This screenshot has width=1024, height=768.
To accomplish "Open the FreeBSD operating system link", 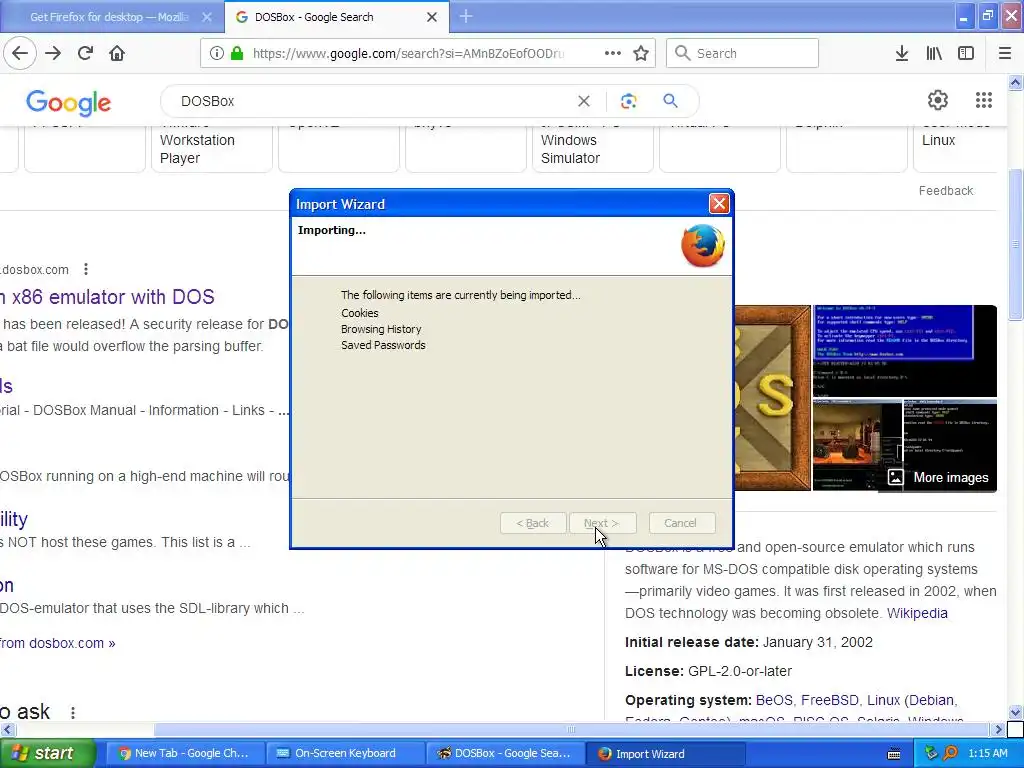I will point(829,700).
